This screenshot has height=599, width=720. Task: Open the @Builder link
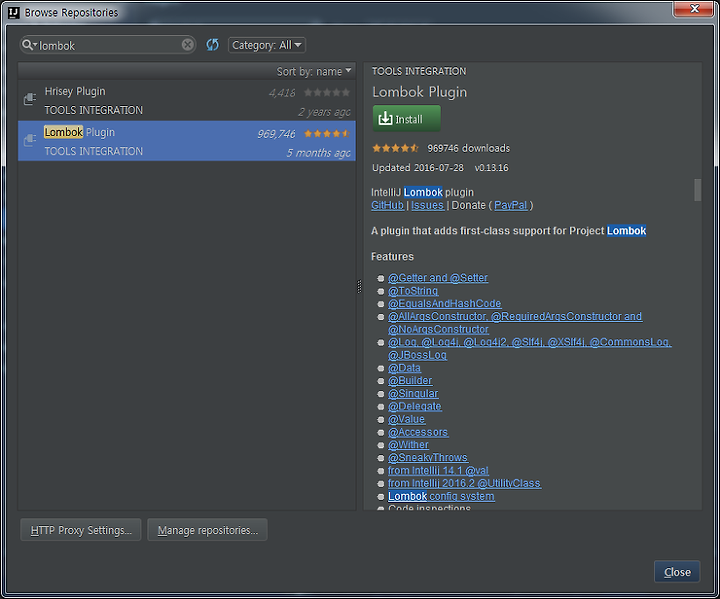(x=410, y=381)
